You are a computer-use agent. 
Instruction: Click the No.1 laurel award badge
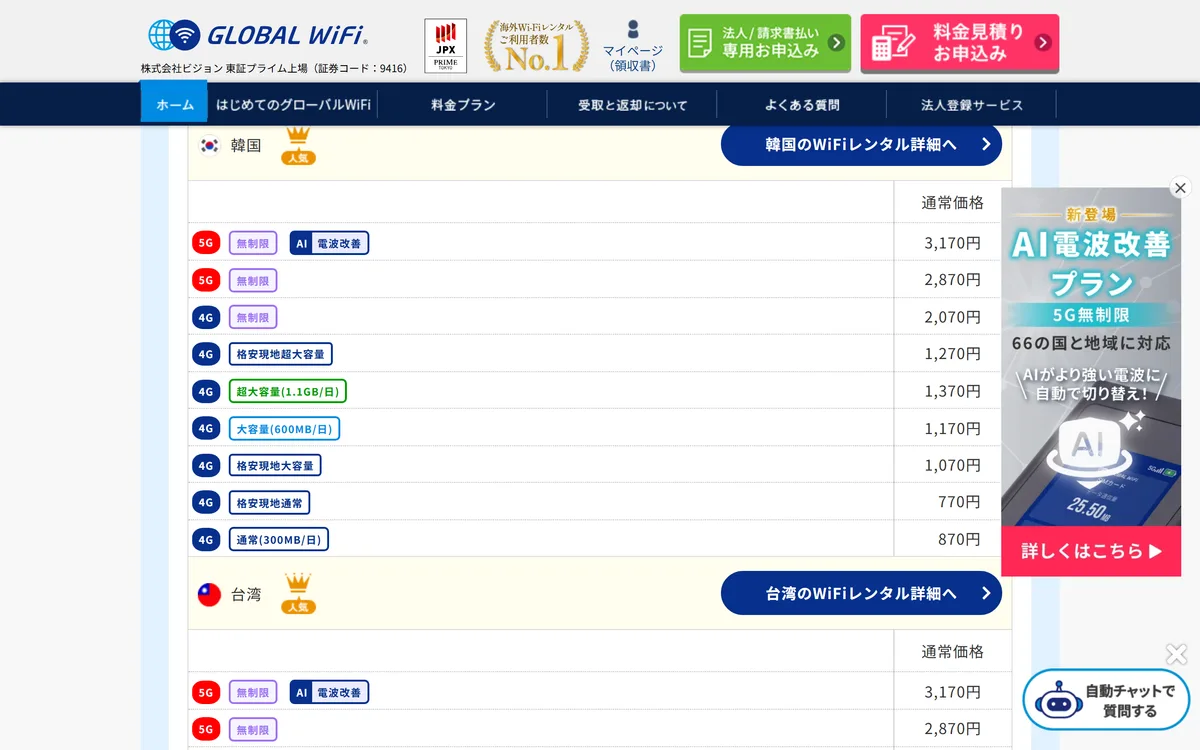[x=536, y=46]
